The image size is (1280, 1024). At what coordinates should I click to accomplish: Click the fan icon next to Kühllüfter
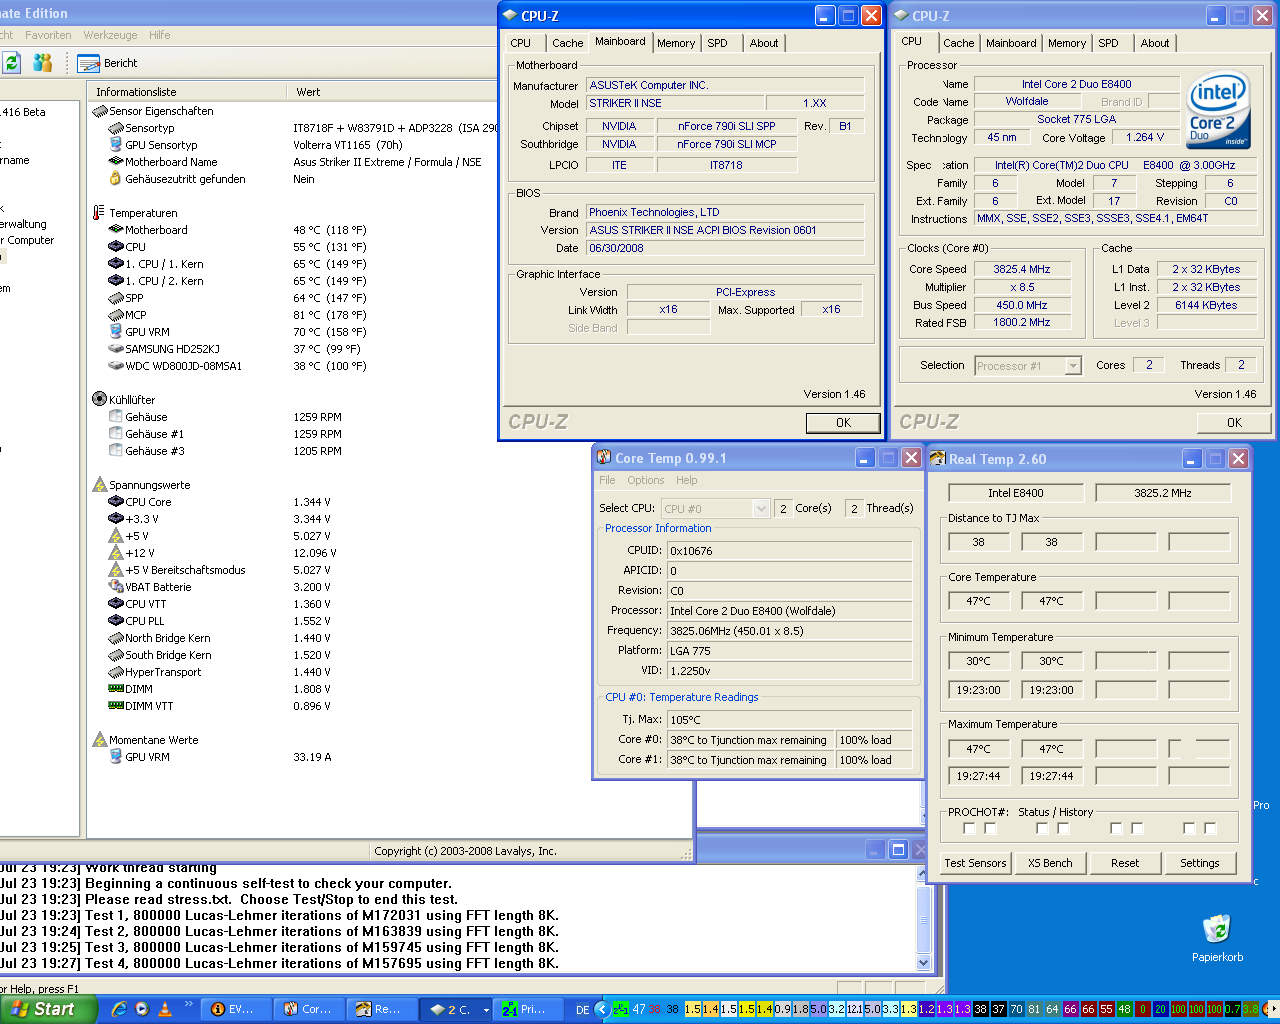click(x=99, y=399)
